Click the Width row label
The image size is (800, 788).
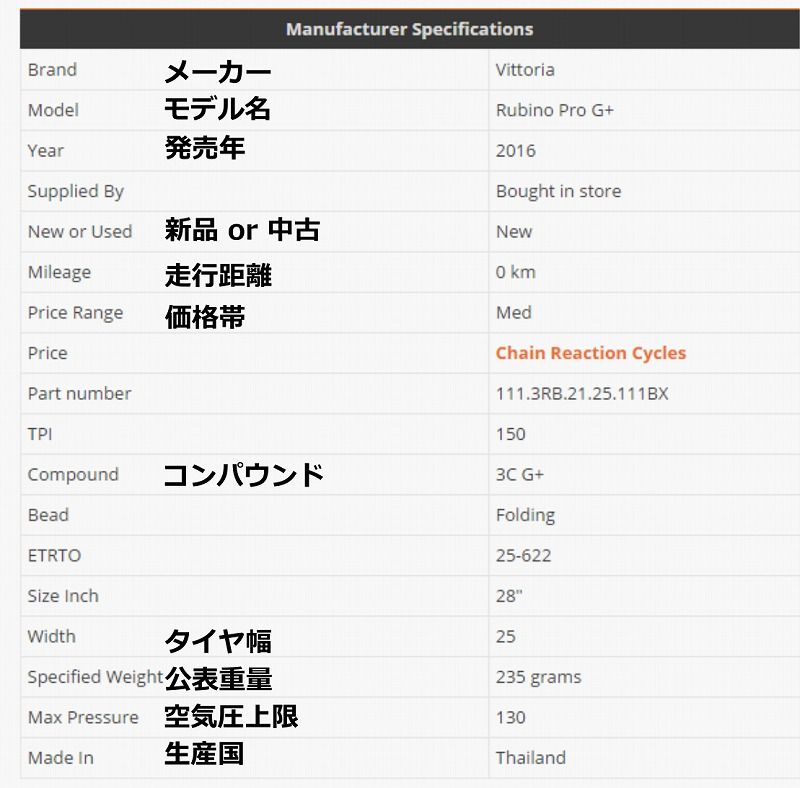[52, 636]
